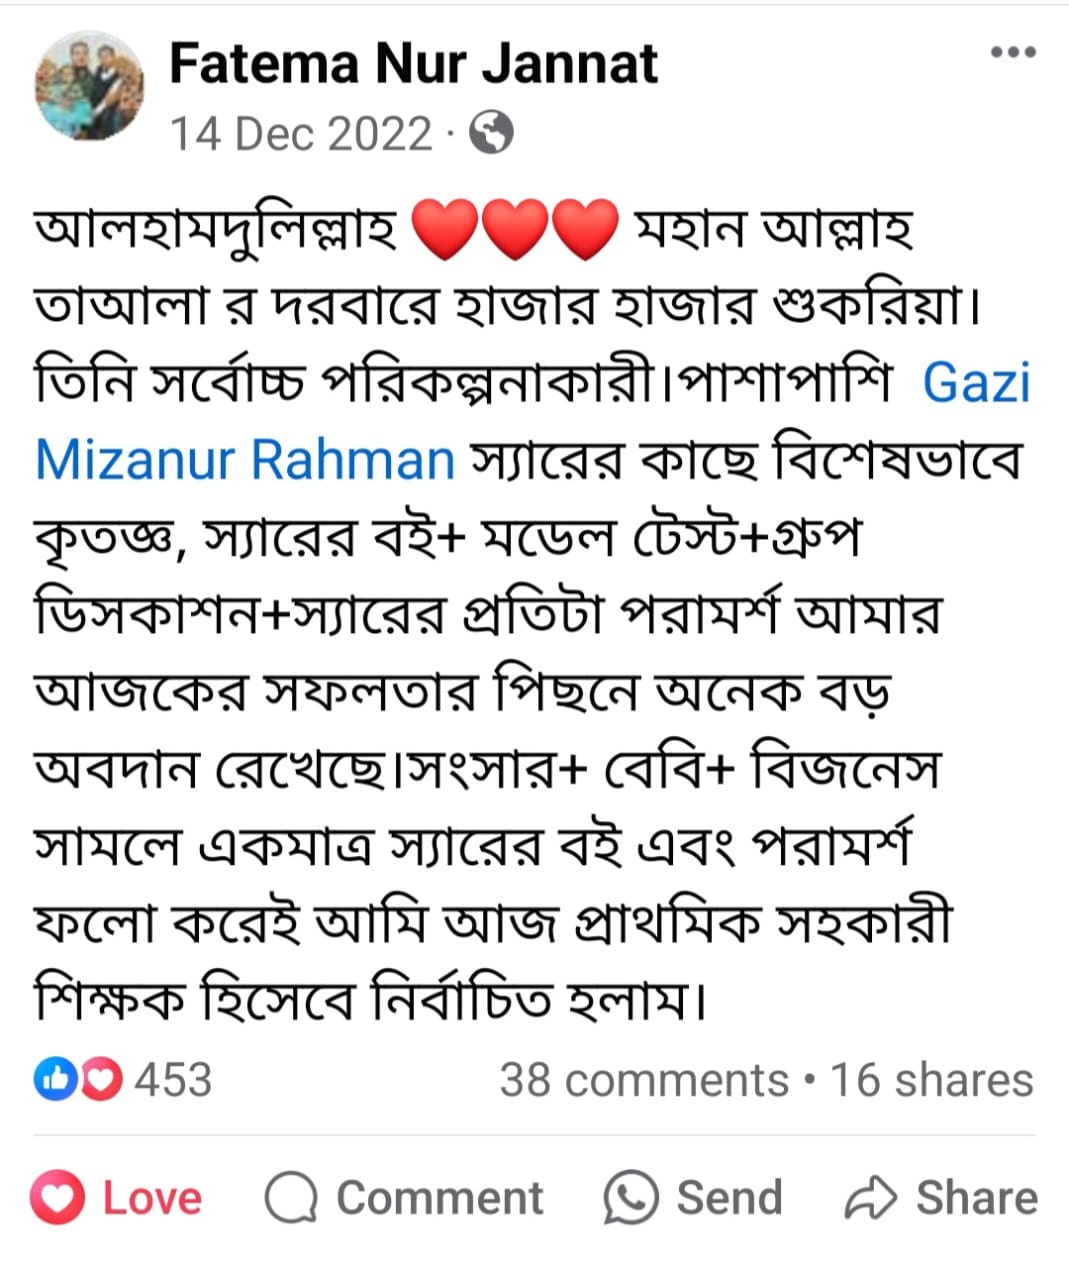The width and height of the screenshot is (1069, 1280).
Task: Open tagged Mizanur Rahman profile link
Action: pos(245,460)
